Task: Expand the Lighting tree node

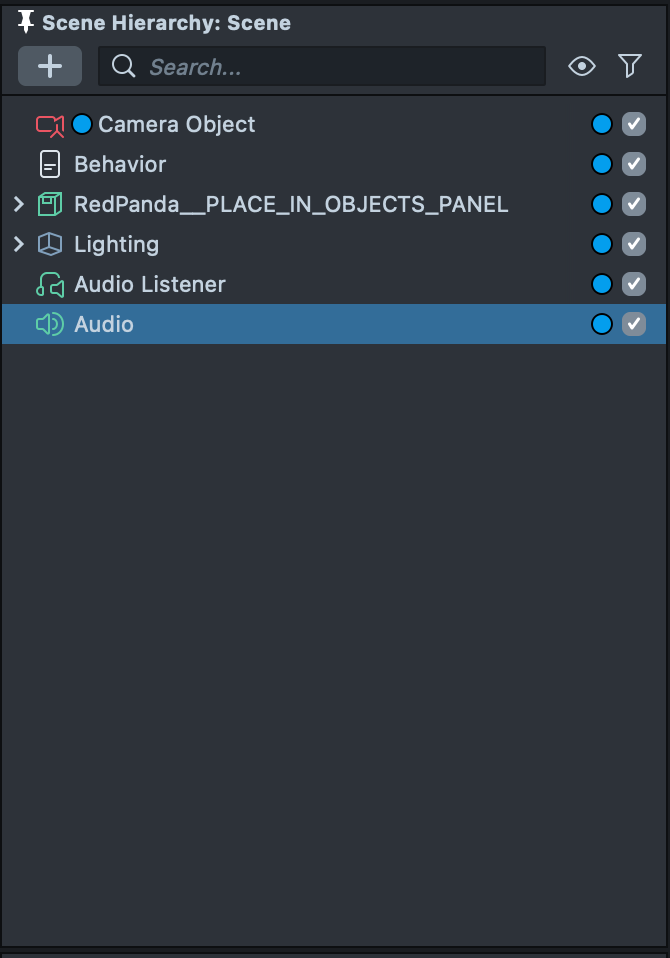Action: (x=18, y=244)
